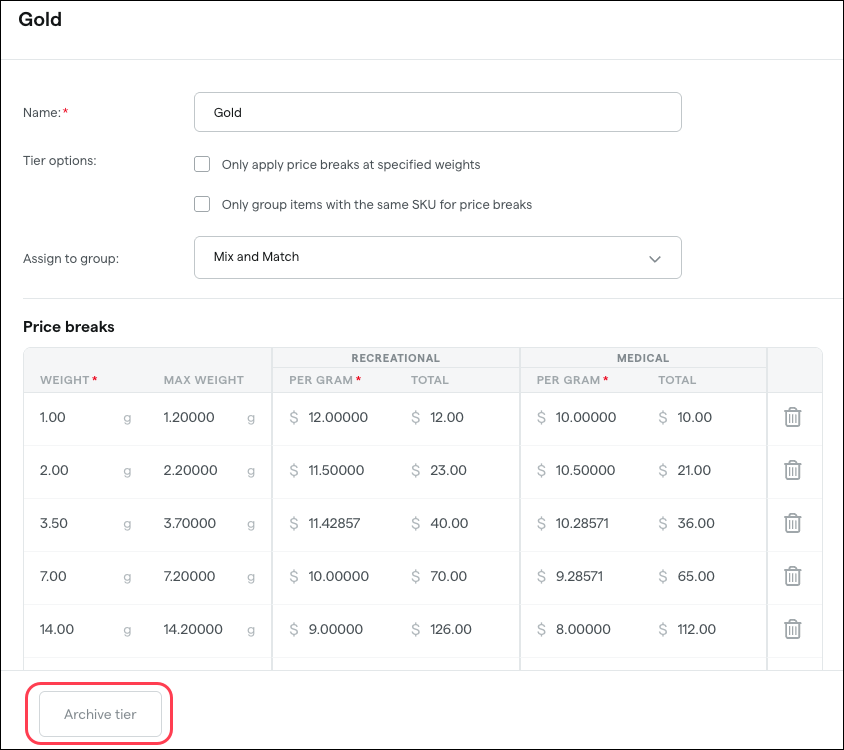This screenshot has height=750, width=844.
Task: Delete the 14.00 g price break row
Action: (792, 629)
